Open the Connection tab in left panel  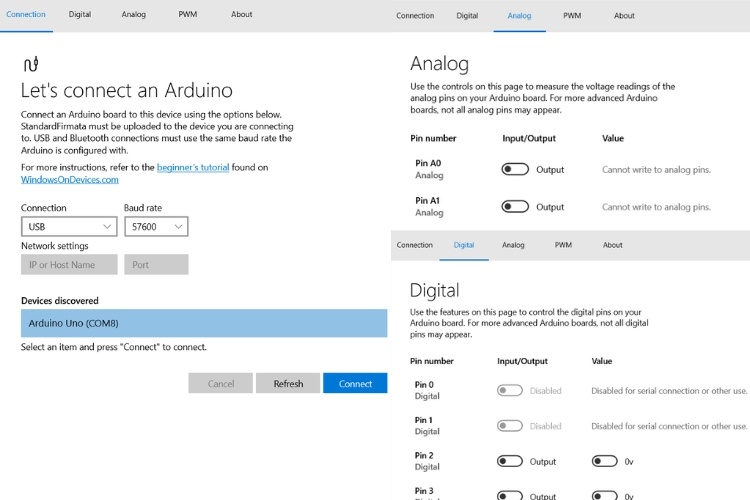(26, 14)
